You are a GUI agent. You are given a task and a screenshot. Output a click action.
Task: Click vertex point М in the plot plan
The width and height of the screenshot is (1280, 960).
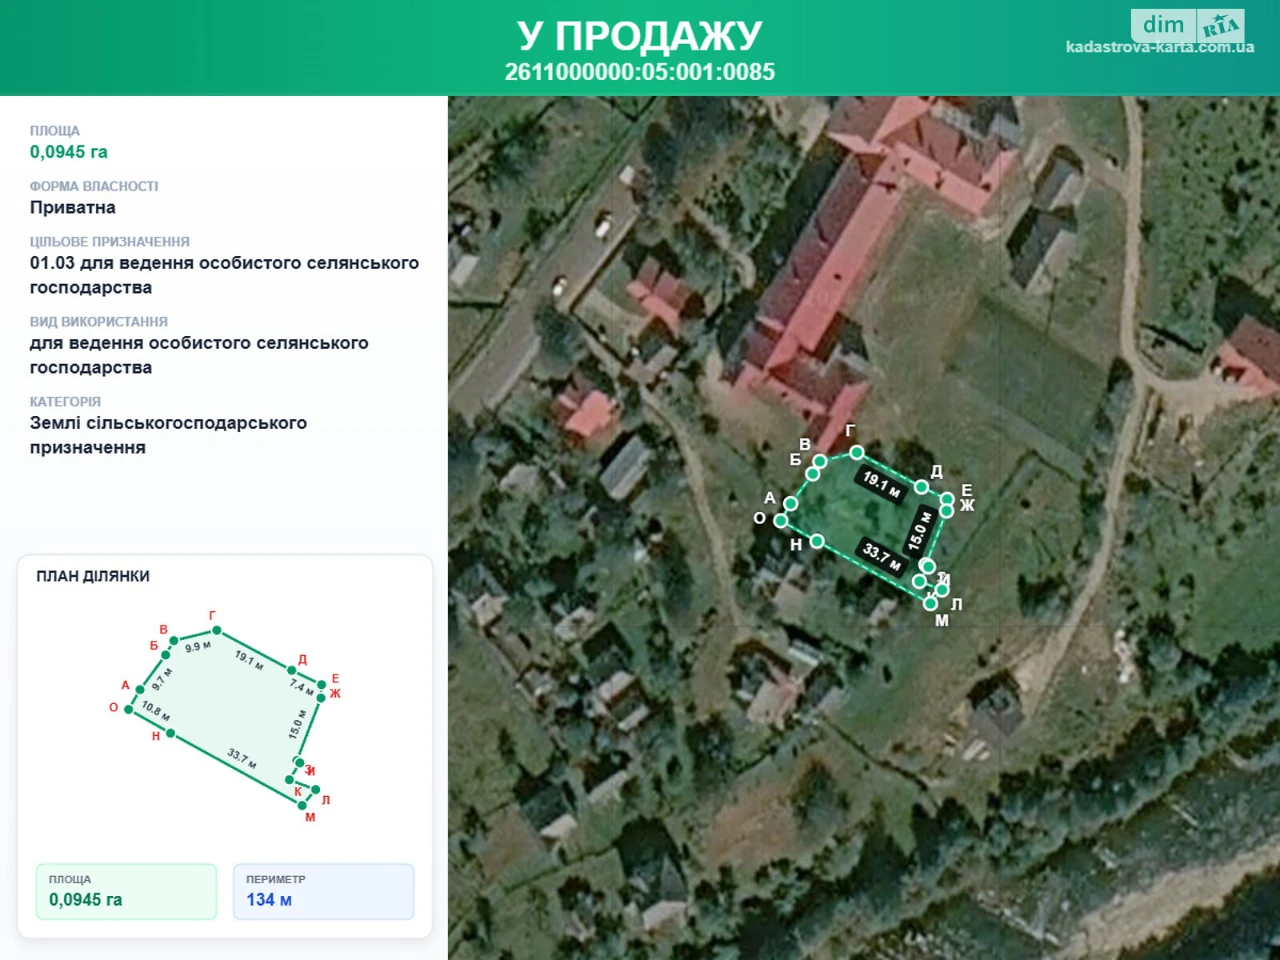click(x=302, y=805)
